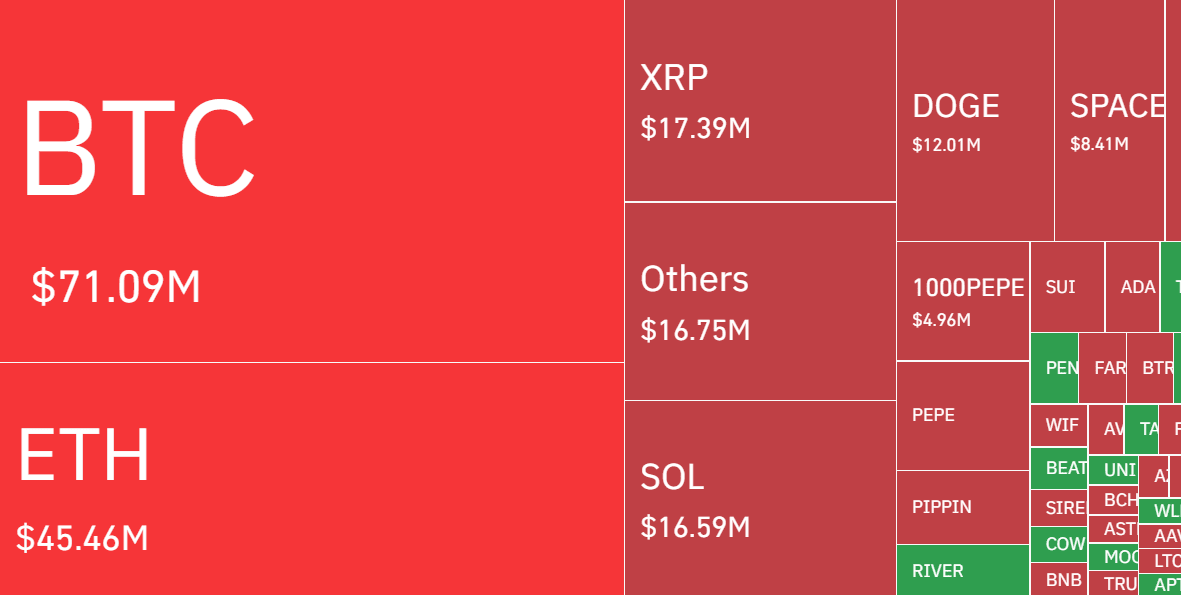Click the green COW tile
The image size is (1181, 595).
[x=1059, y=544]
